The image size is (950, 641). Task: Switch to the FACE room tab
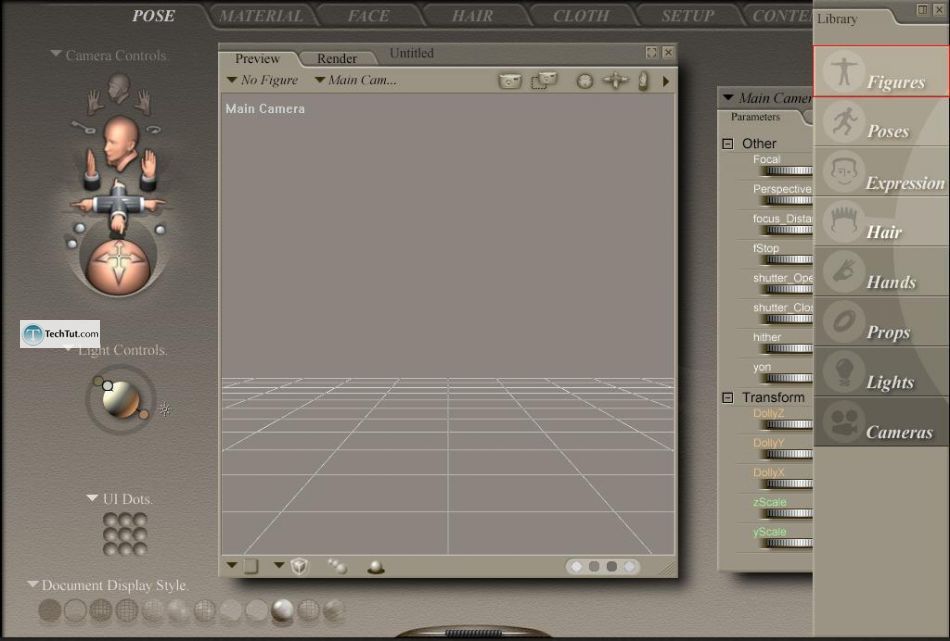pos(369,16)
